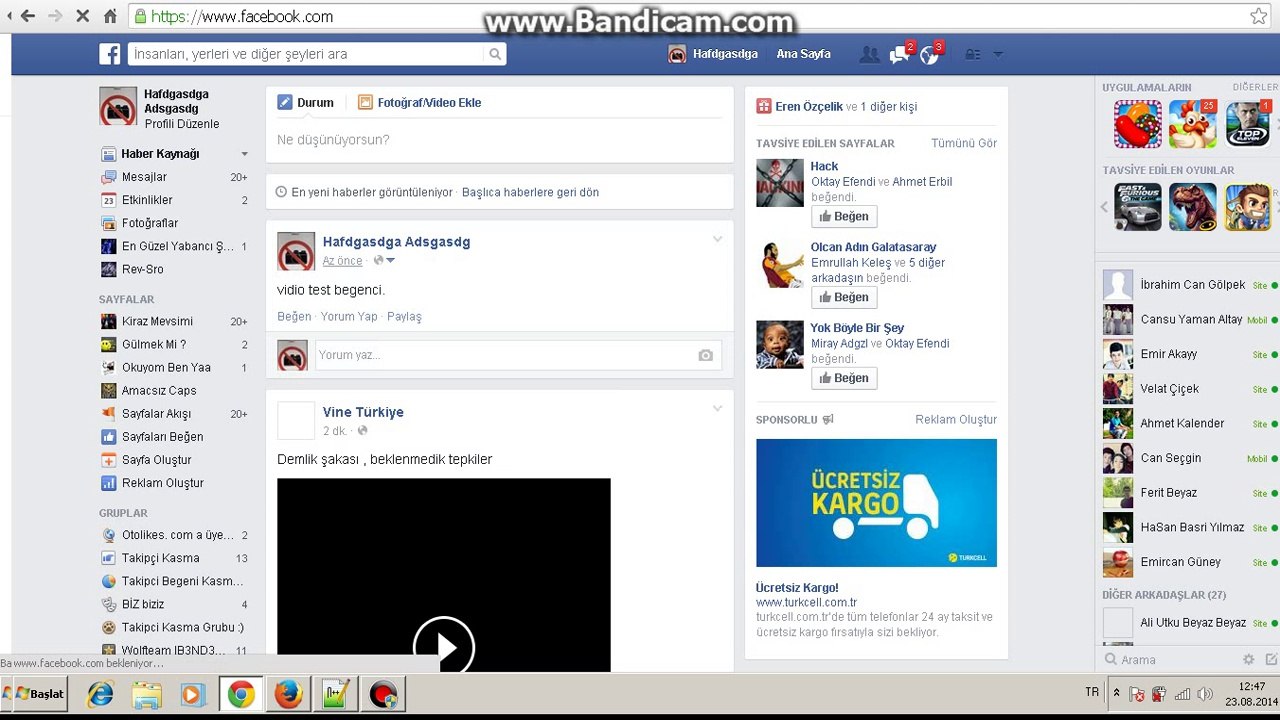The image size is (1280, 720).
Task: Open chat with İbrahim Can Gölpek
Action: click(x=1189, y=285)
